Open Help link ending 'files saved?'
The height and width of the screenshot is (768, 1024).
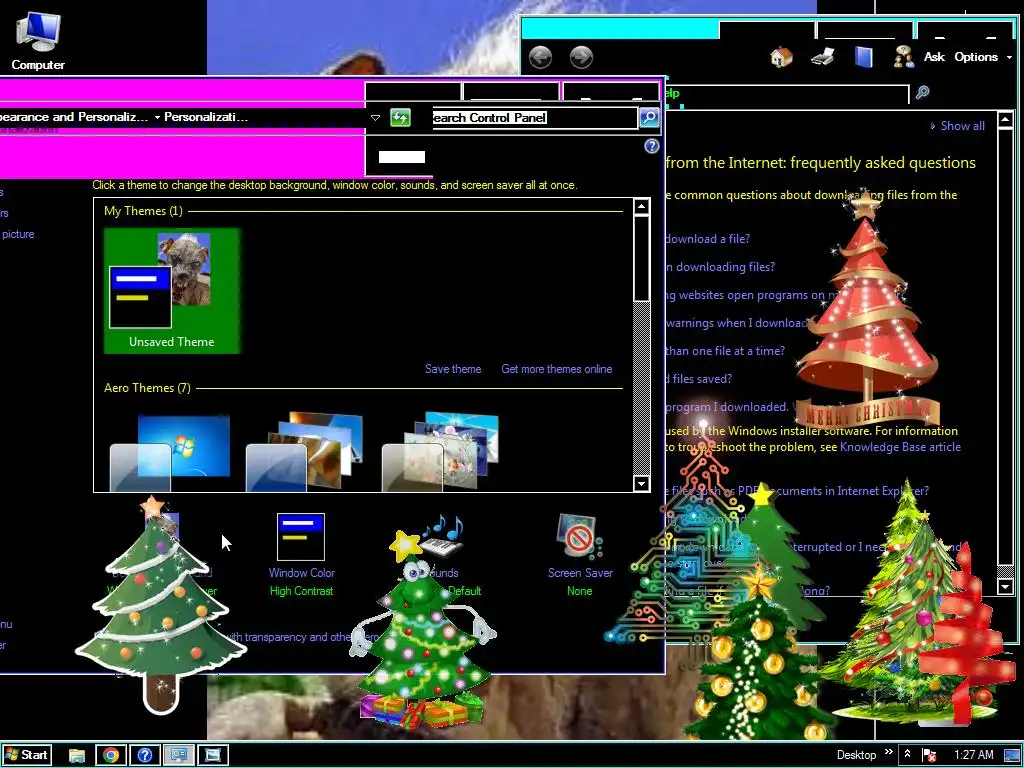pos(699,379)
